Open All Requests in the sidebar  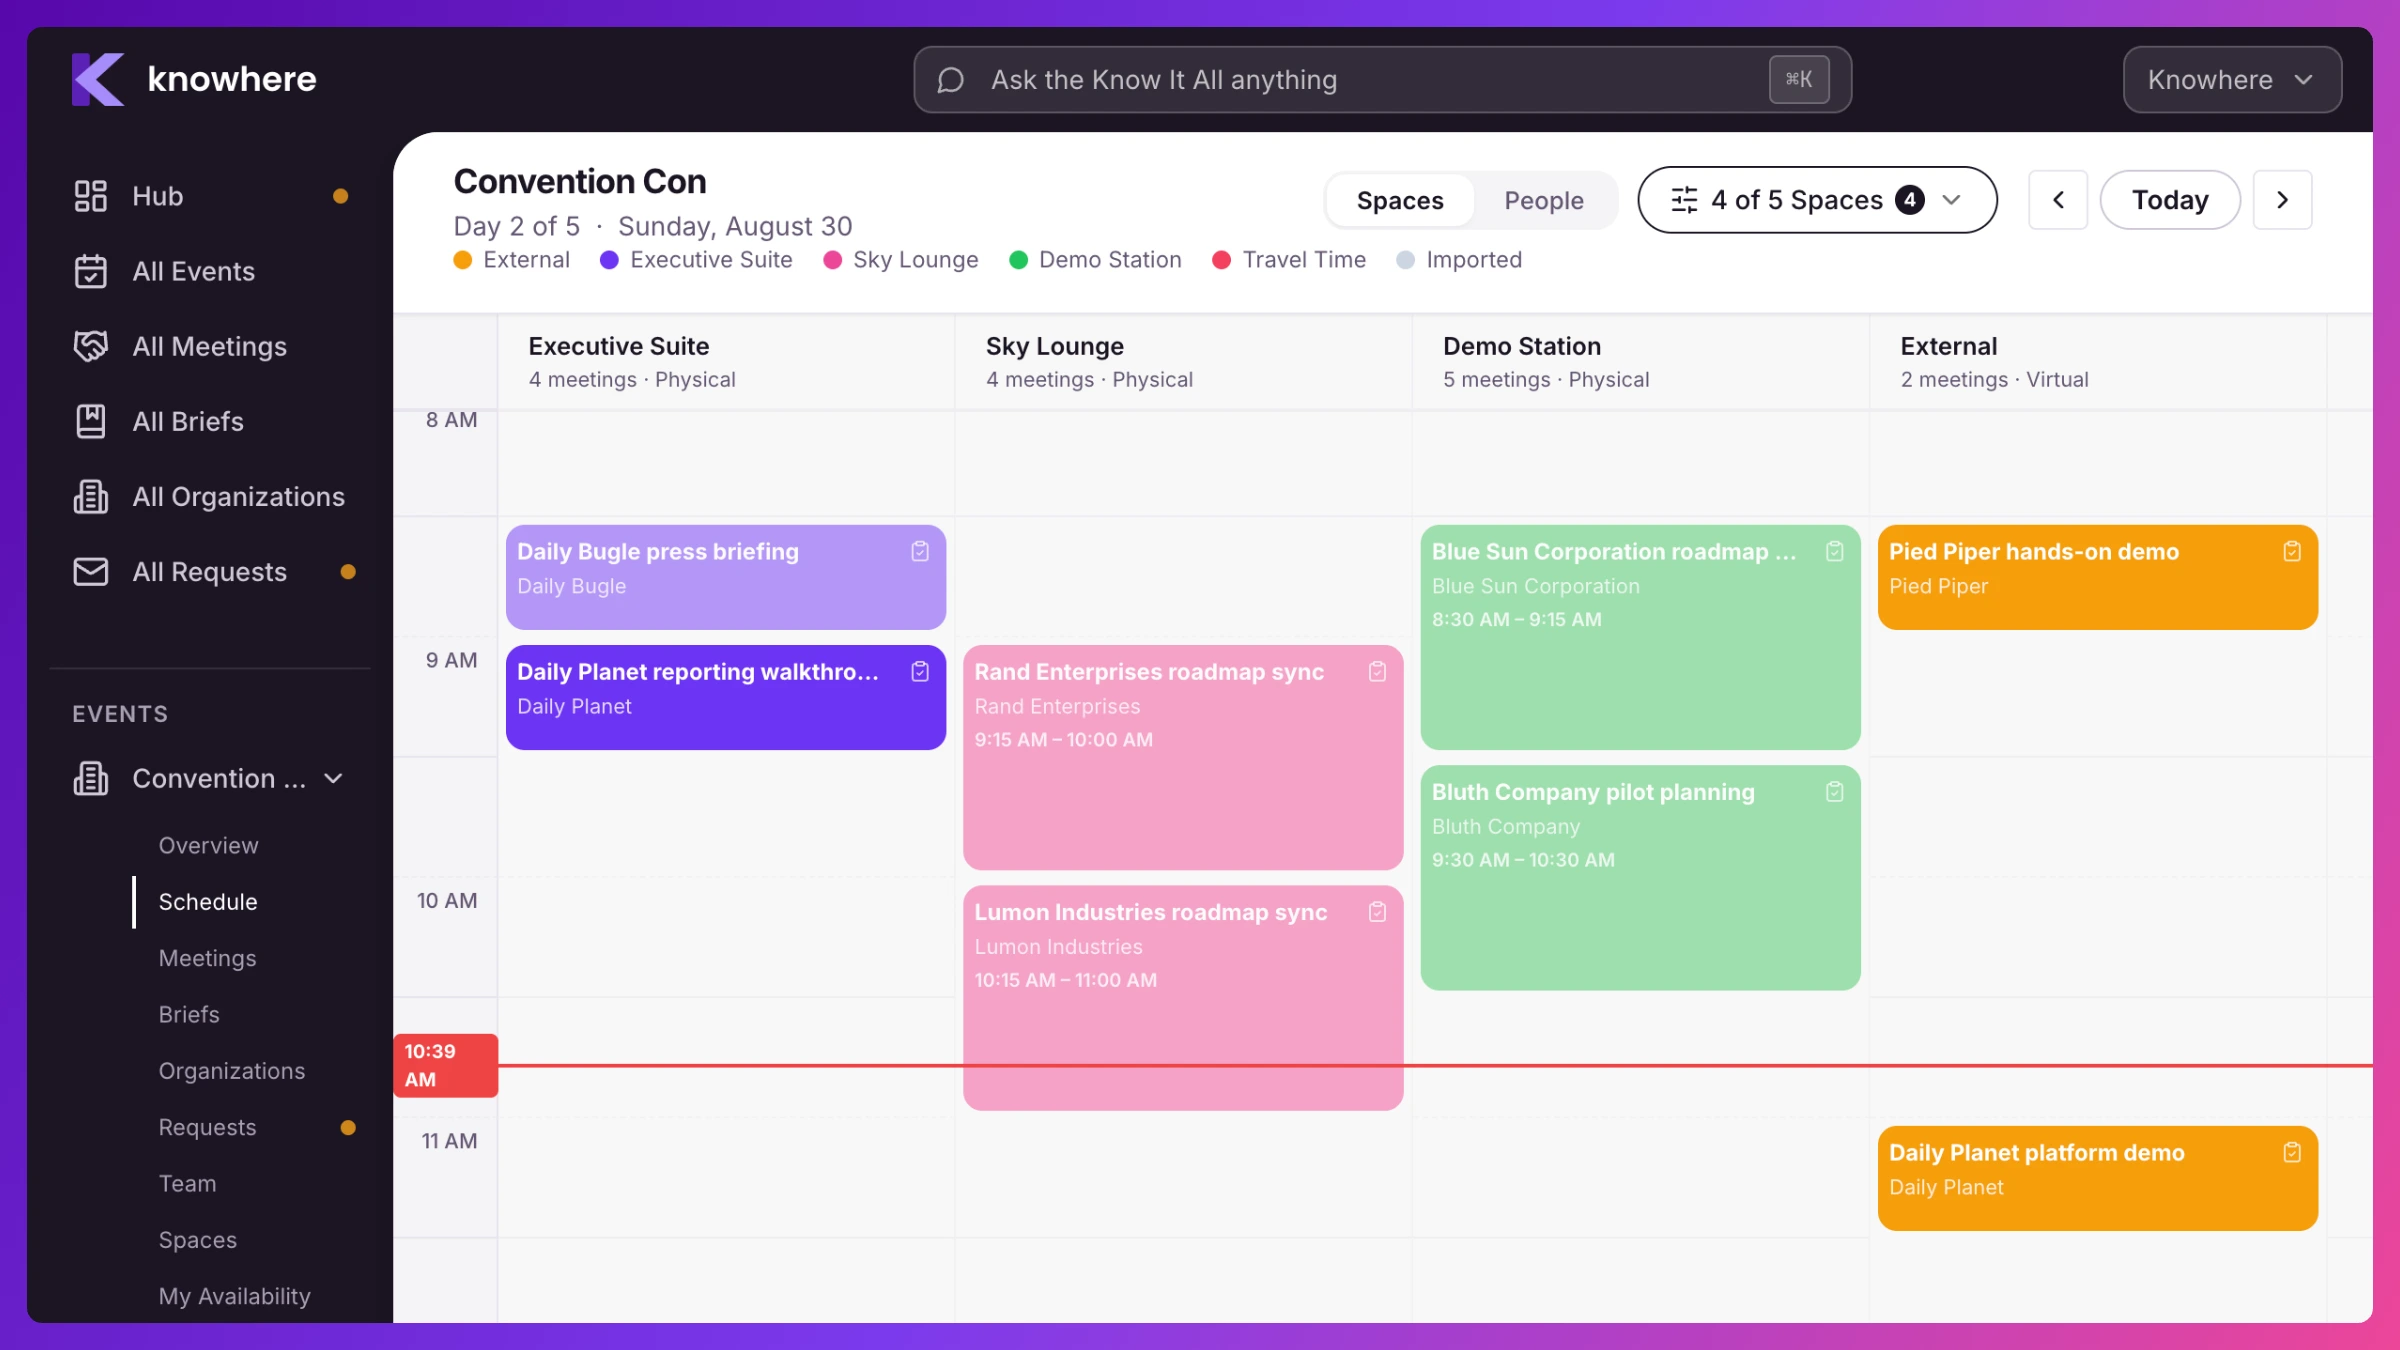pyautogui.click(x=210, y=571)
